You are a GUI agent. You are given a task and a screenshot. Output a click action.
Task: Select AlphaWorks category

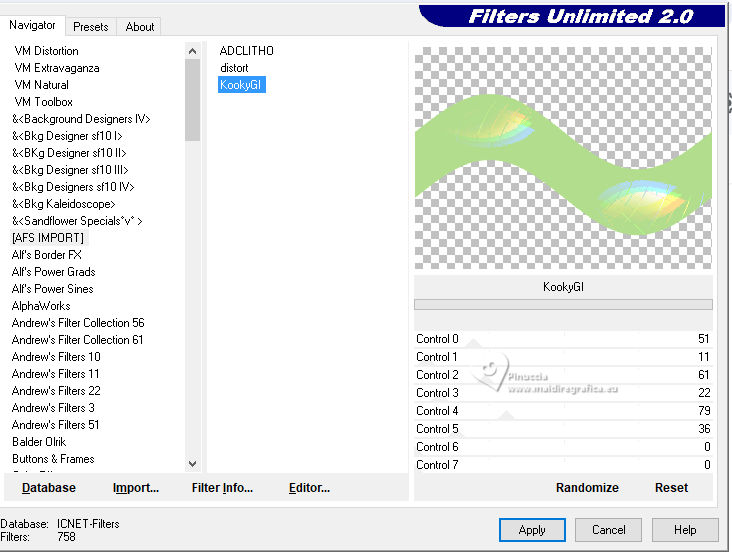tap(41, 306)
